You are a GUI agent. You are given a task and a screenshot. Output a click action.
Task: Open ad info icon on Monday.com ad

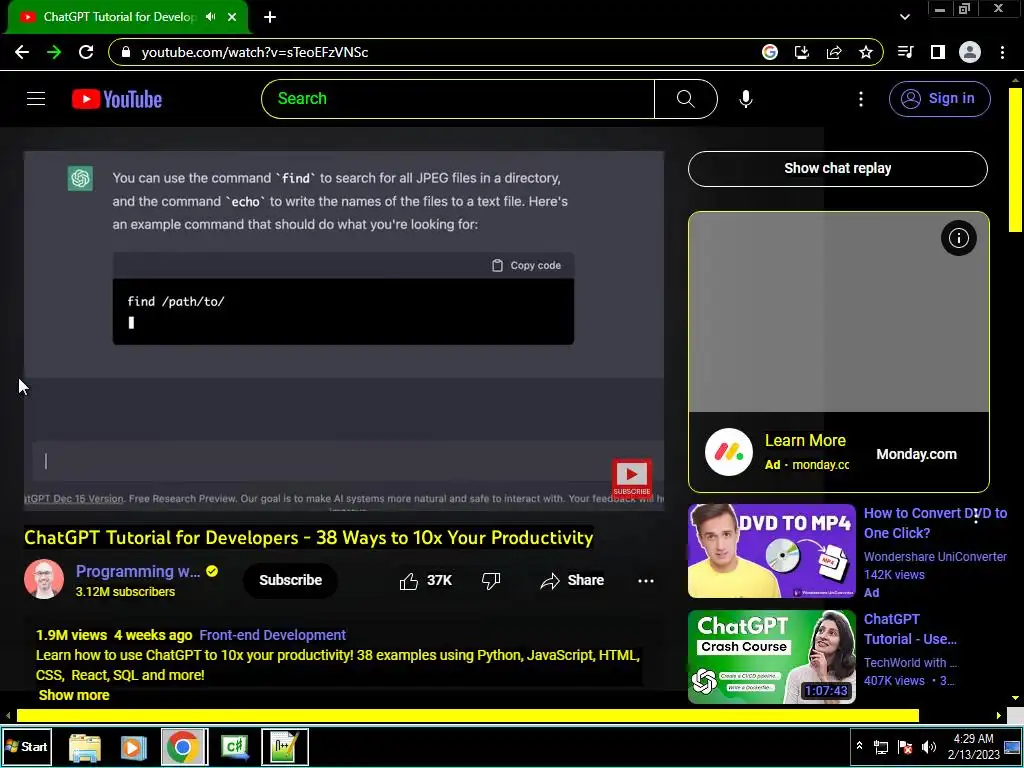(x=959, y=238)
